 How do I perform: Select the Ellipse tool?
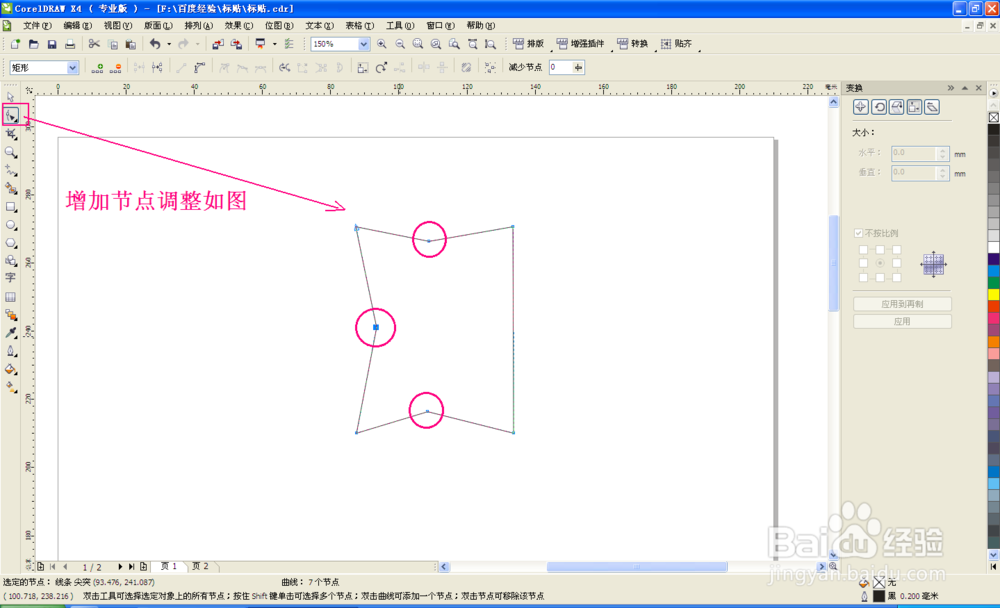[x=13, y=223]
